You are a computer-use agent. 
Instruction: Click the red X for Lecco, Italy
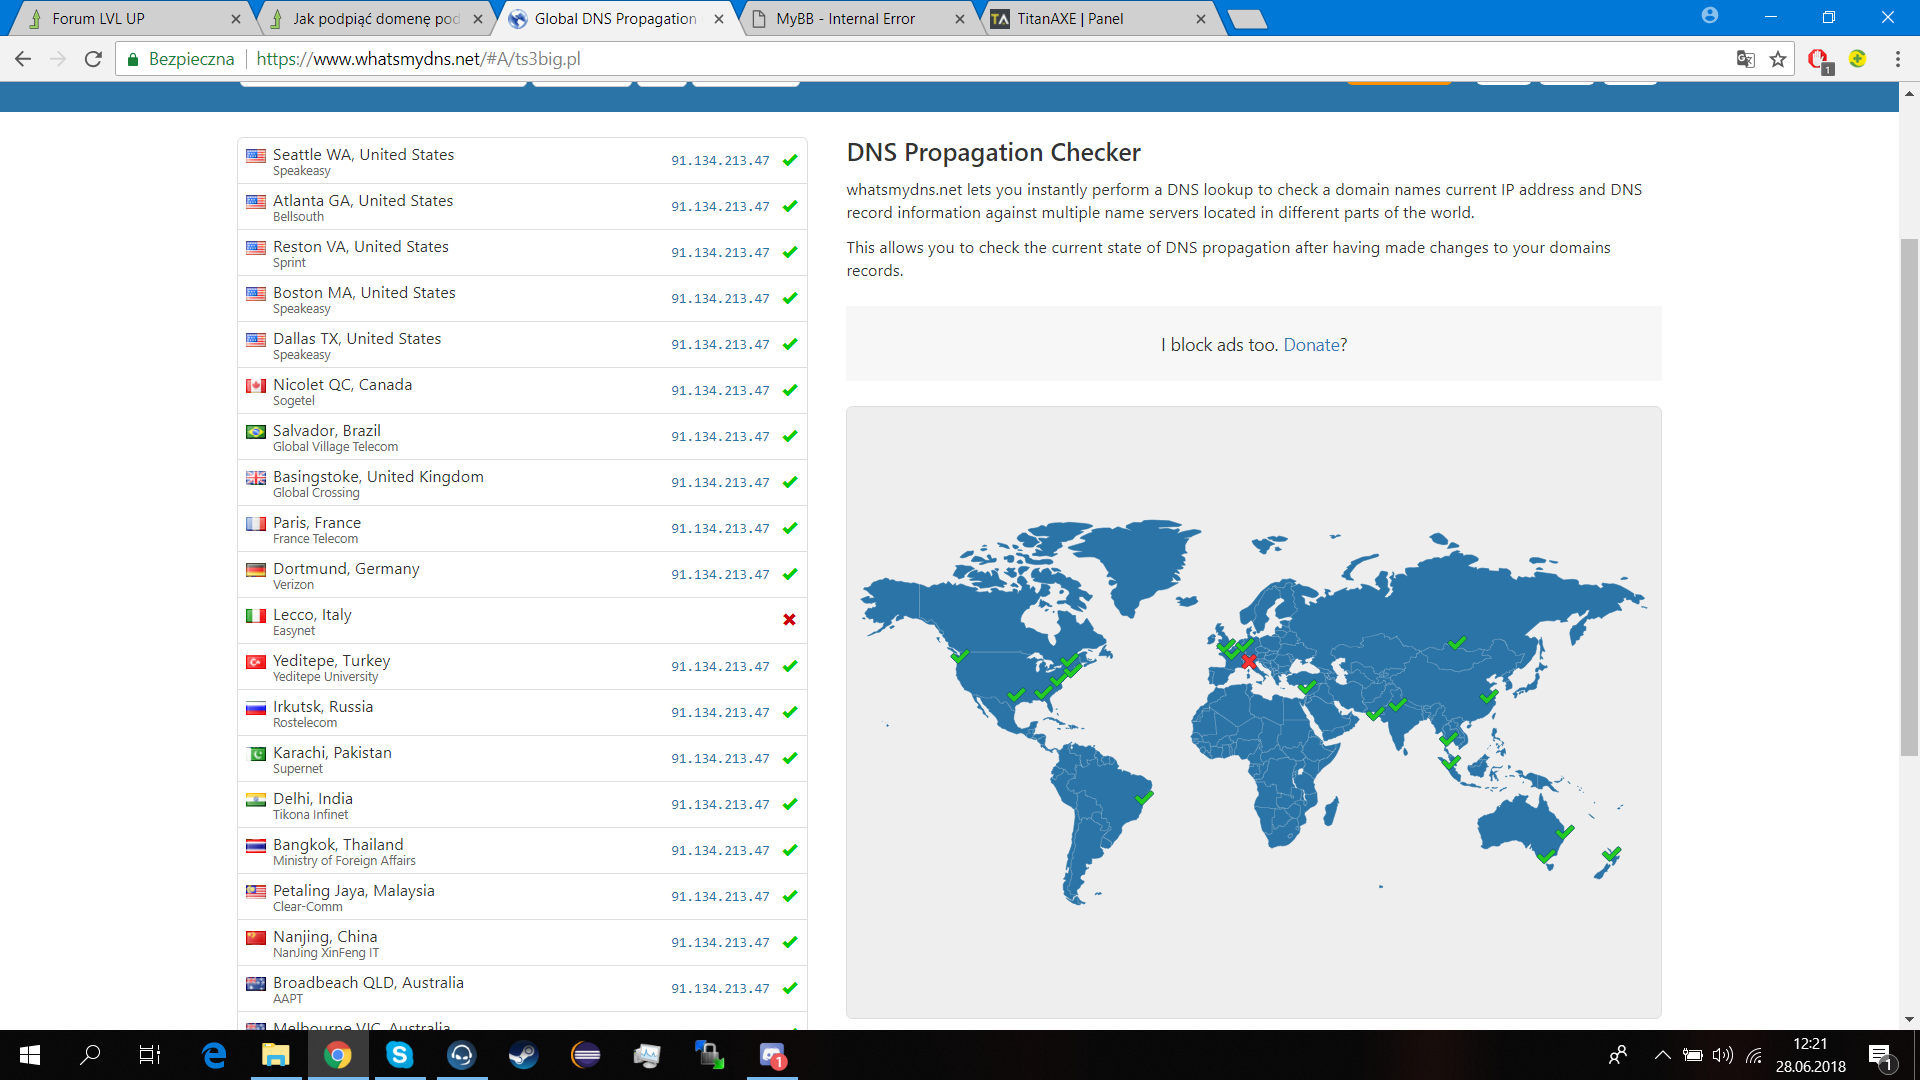tap(789, 620)
